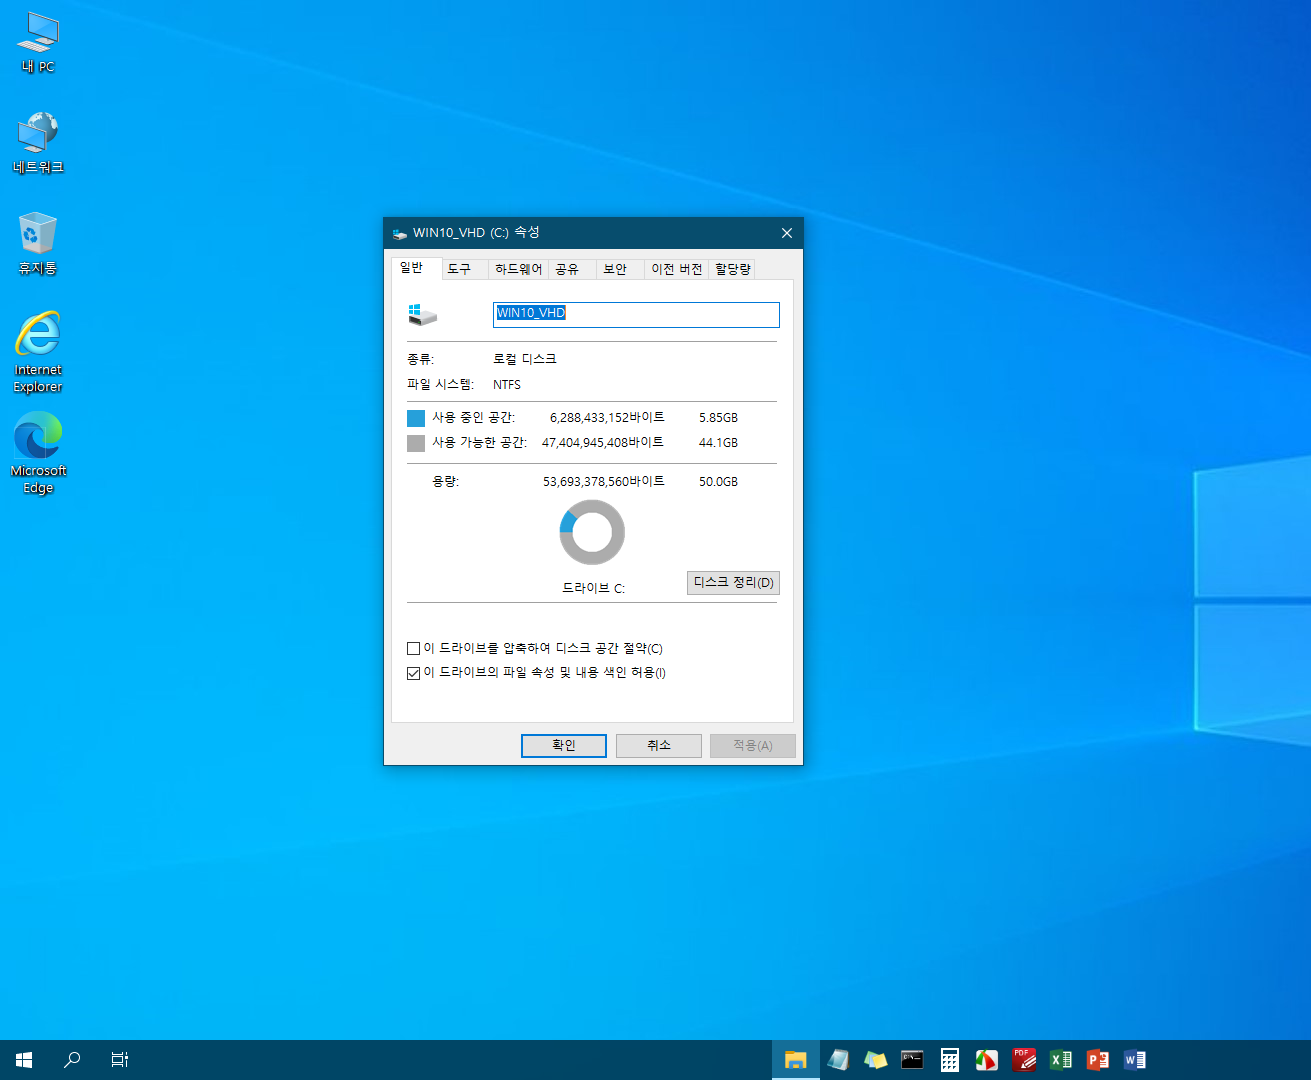
Task: Select the Microsoft Edge desktop icon
Action: click(x=38, y=454)
